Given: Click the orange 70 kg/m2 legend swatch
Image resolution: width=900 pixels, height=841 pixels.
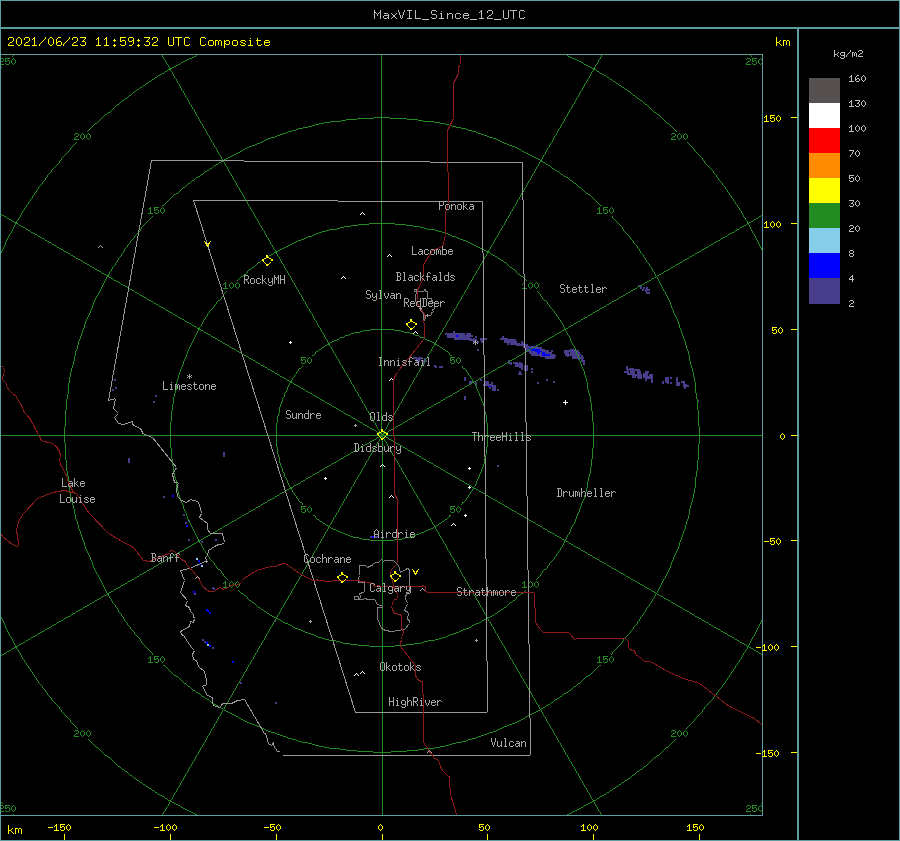Looking at the screenshot, I should tap(824, 165).
